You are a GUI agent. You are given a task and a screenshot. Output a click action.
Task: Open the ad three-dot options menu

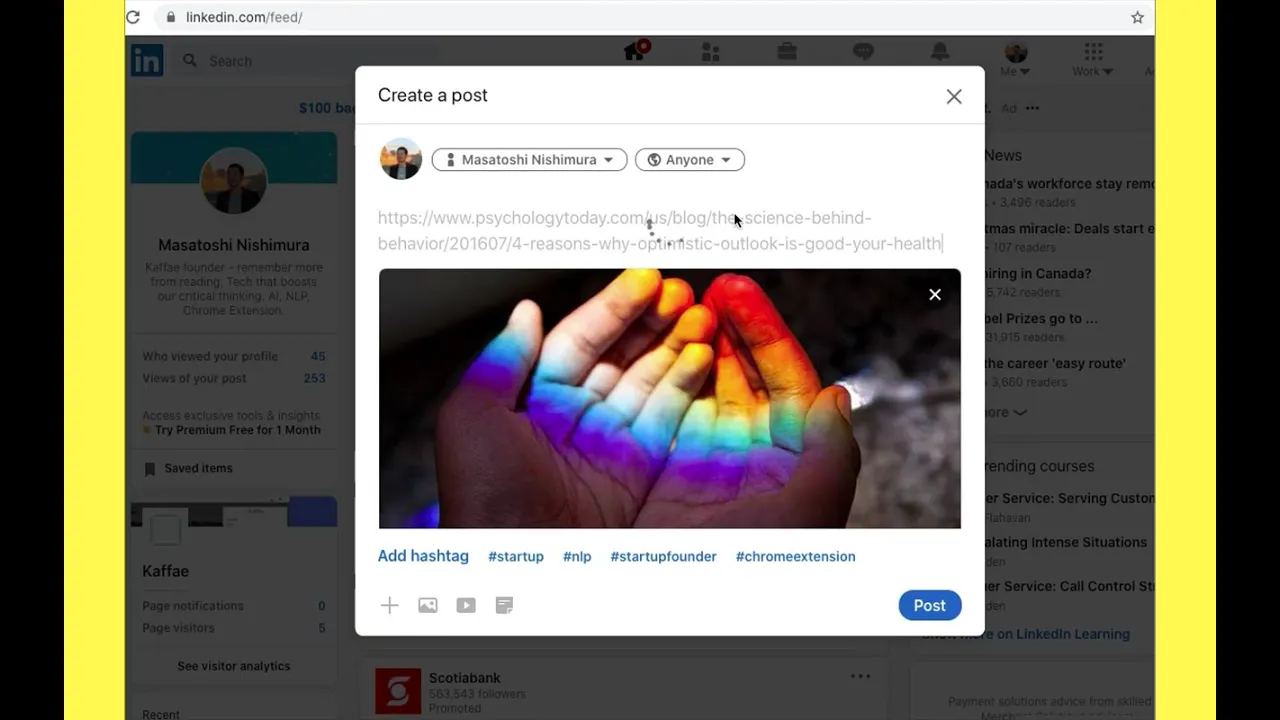coord(1032,108)
